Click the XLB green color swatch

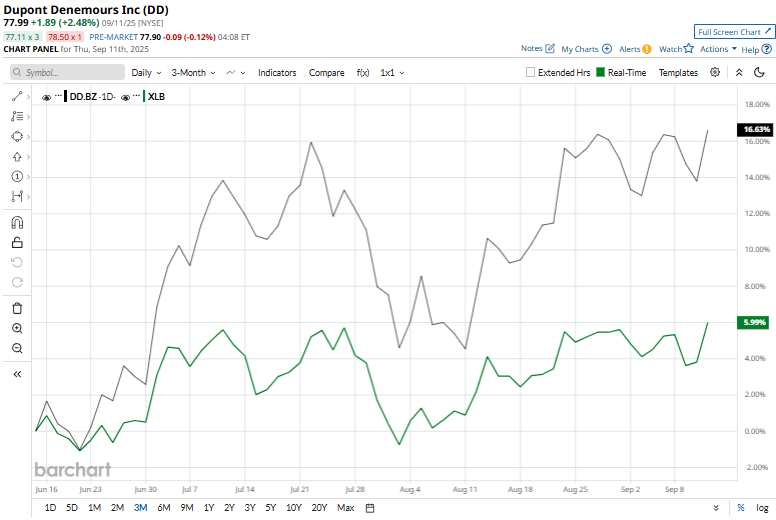click(x=144, y=96)
